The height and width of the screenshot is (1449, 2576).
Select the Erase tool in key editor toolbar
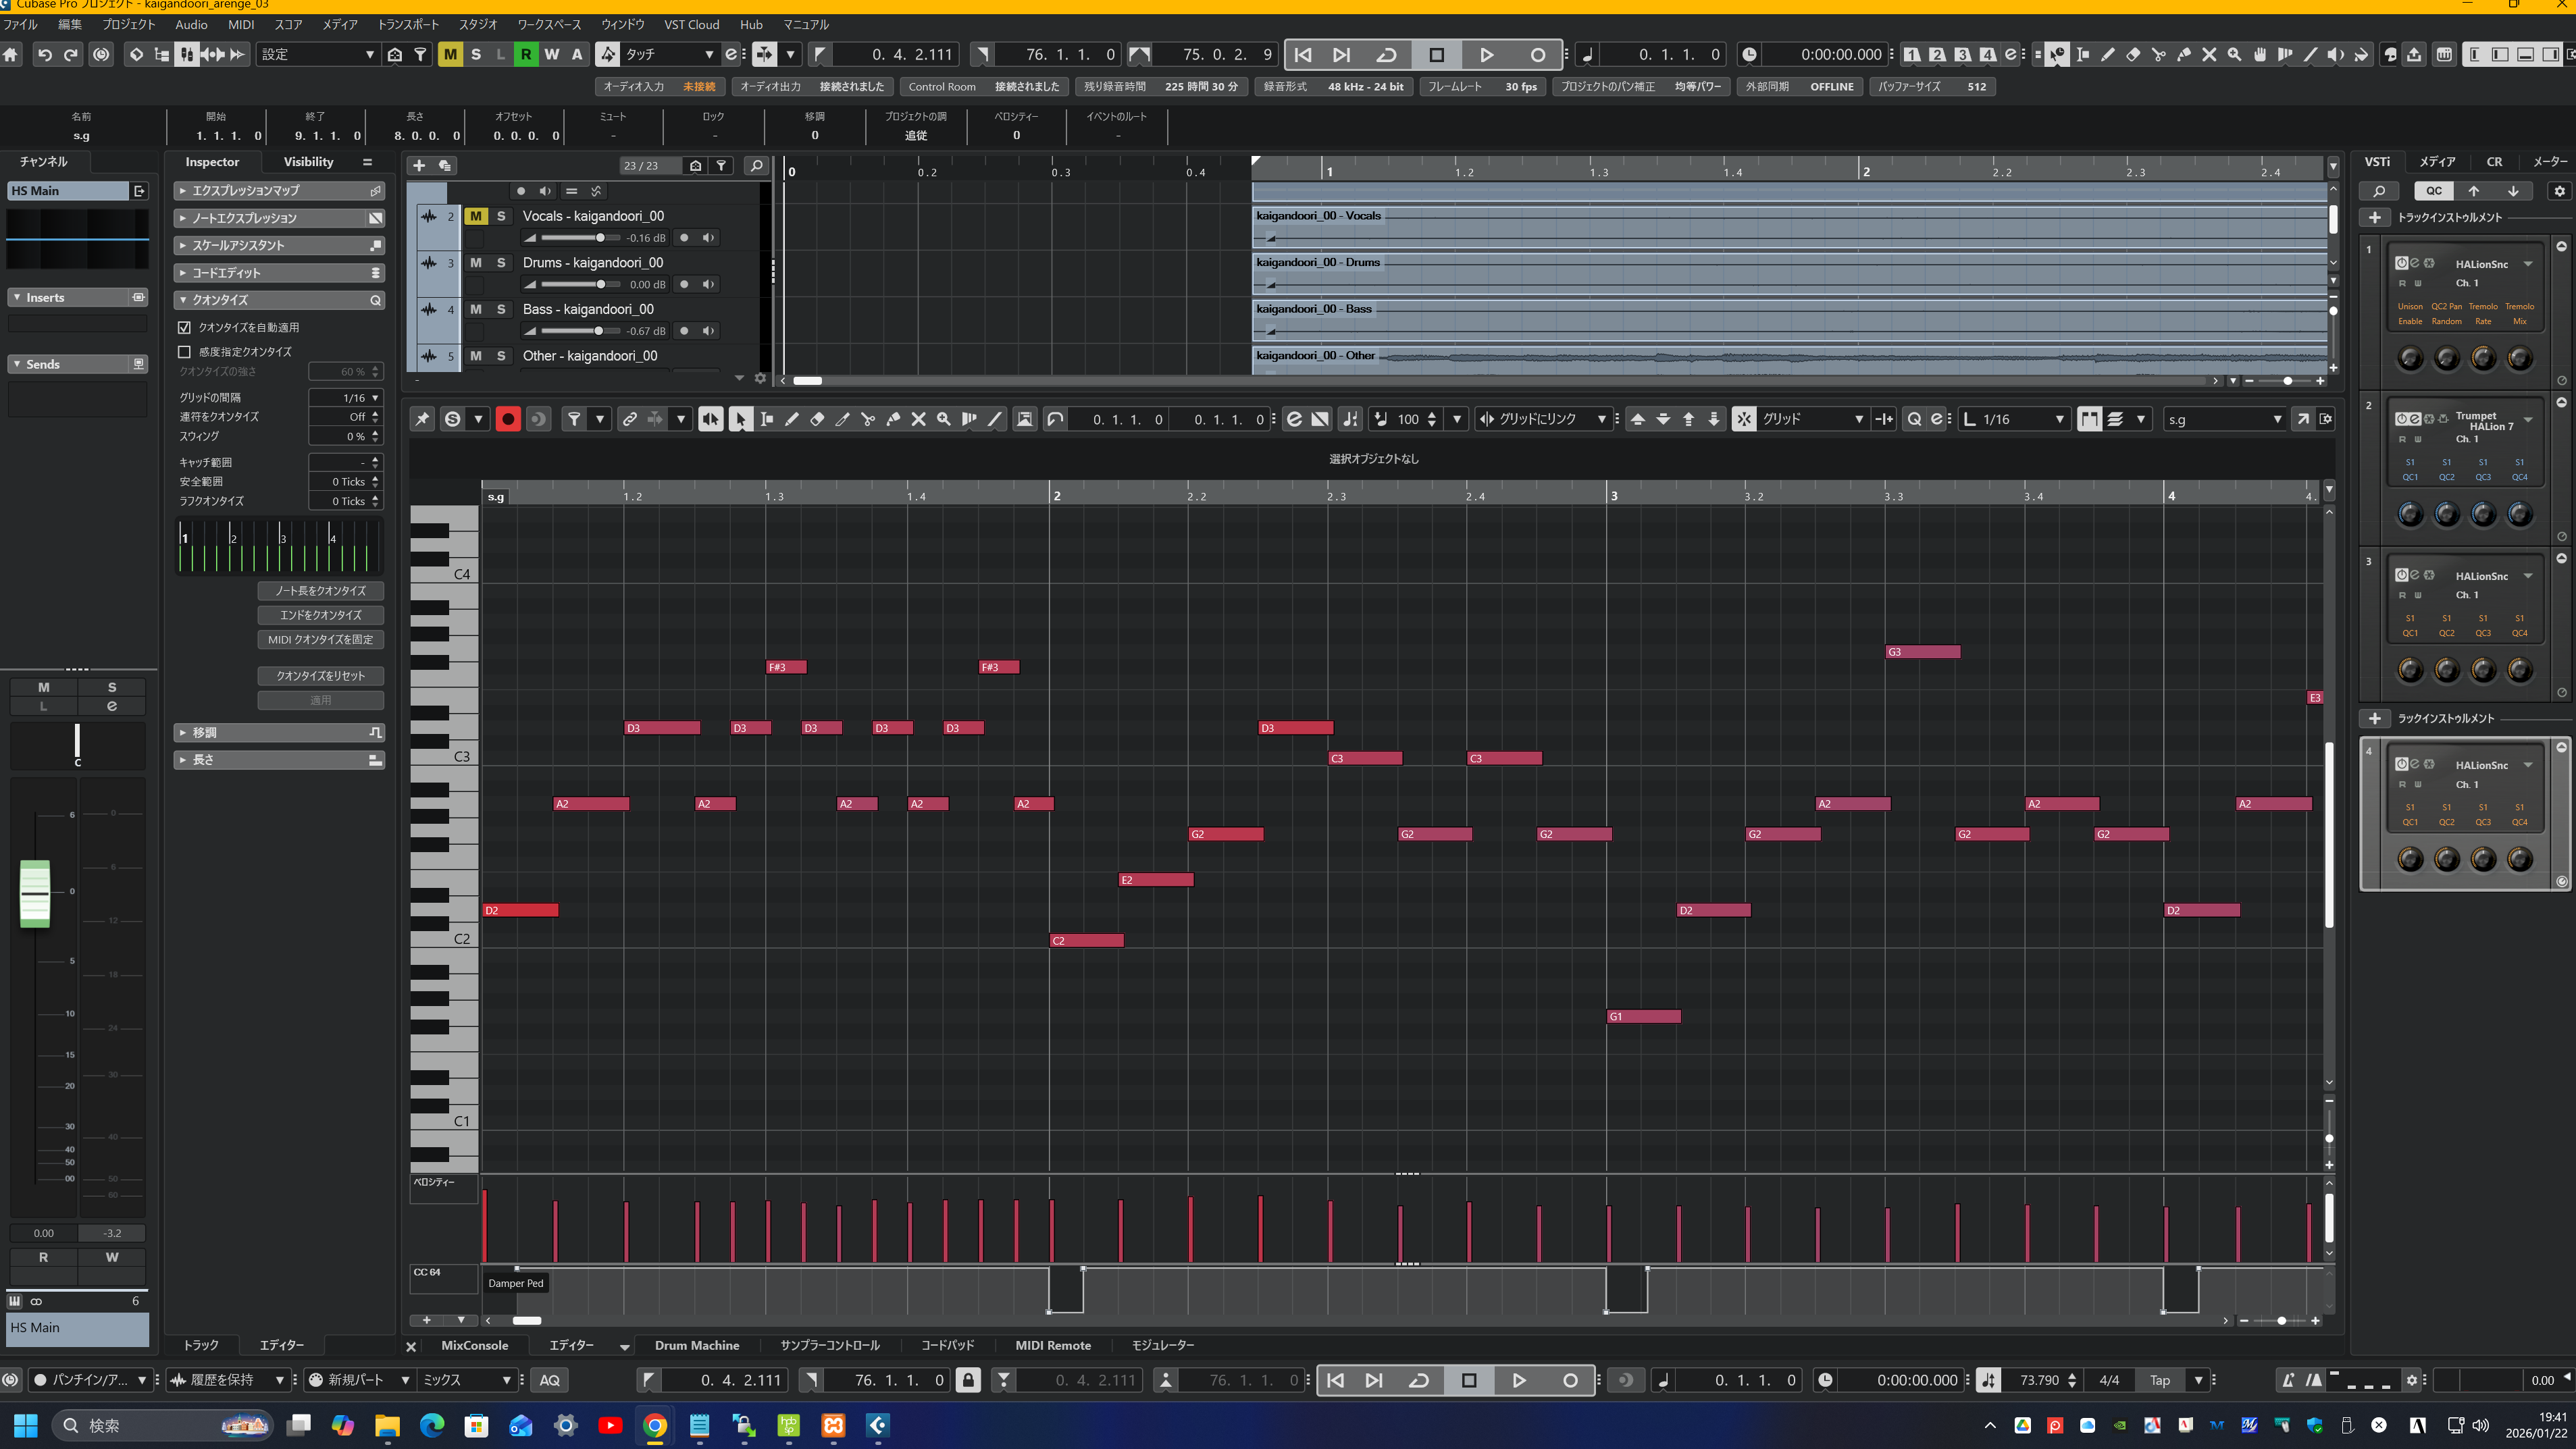[817, 419]
